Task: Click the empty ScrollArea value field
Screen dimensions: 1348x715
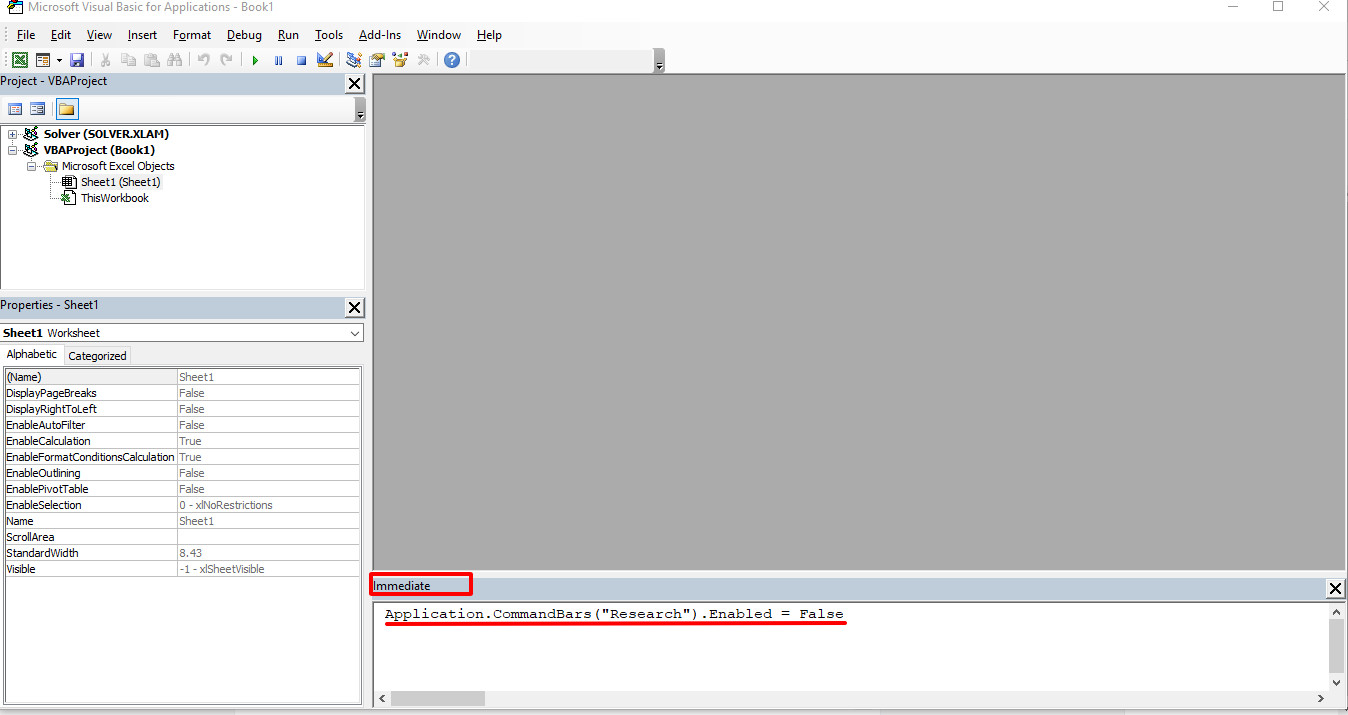Action: (268, 537)
